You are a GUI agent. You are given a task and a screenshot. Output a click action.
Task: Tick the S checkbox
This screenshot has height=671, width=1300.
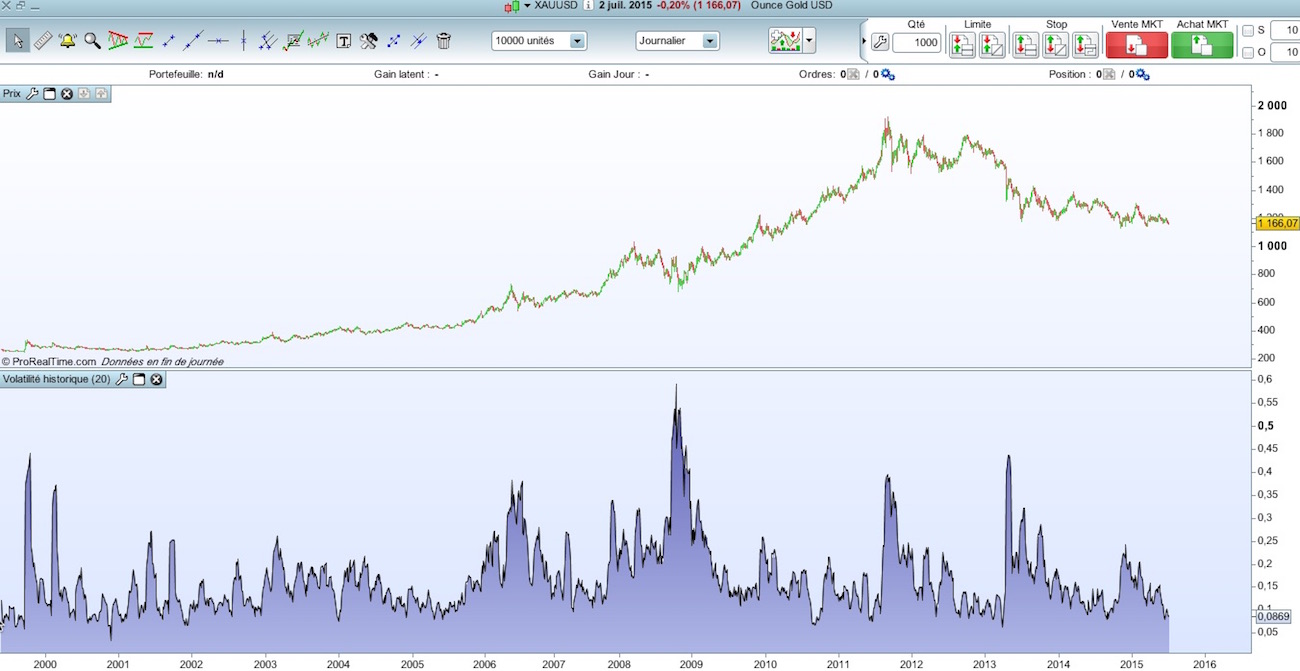click(x=1247, y=31)
